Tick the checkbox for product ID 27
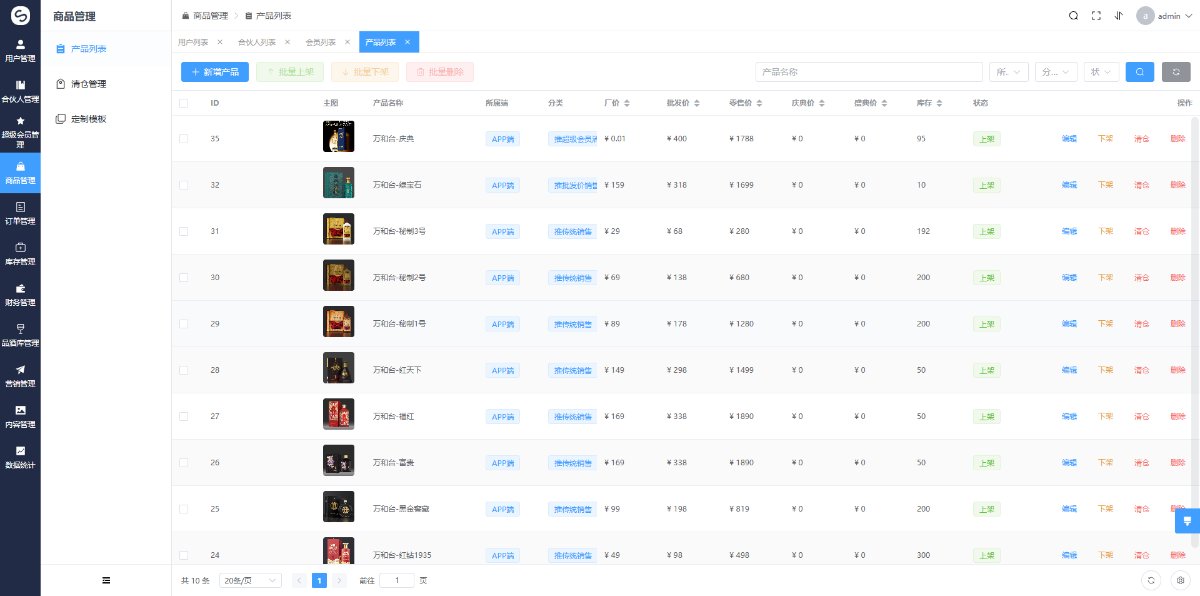The image size is (1200, 596). (x=183, y=416)
